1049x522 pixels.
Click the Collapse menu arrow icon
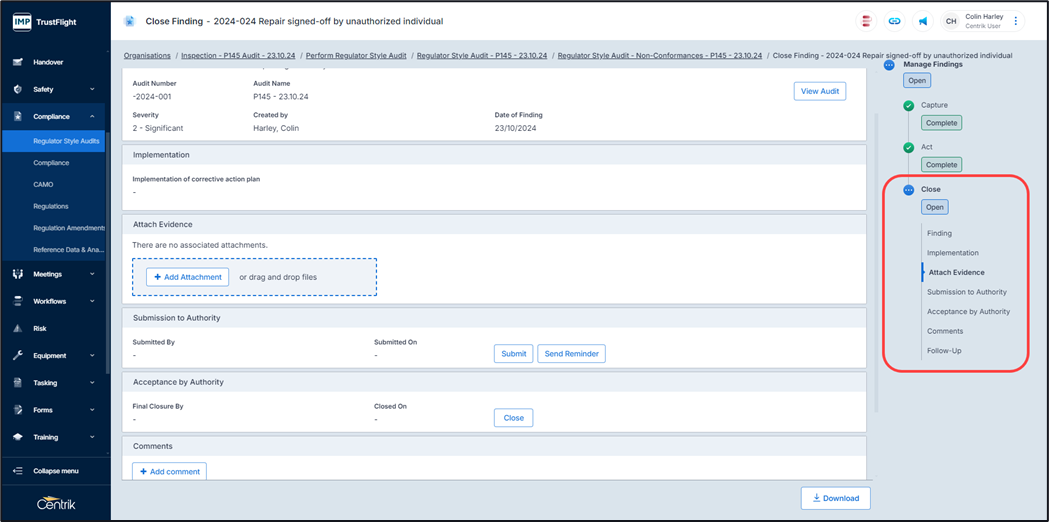point(17,471)
